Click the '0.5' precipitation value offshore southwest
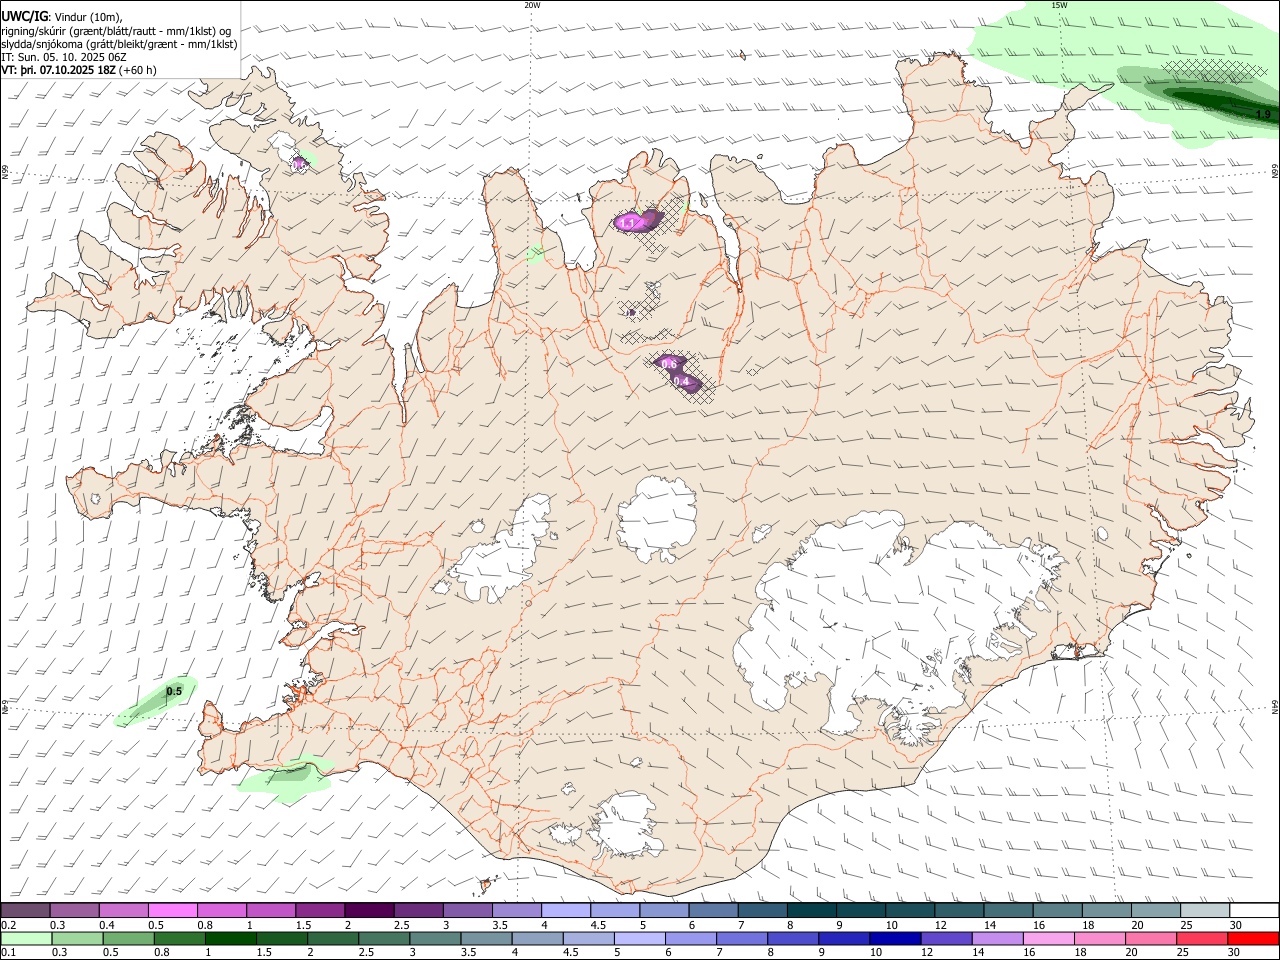Screen dimensions: 1280x960 pos(174,691)
